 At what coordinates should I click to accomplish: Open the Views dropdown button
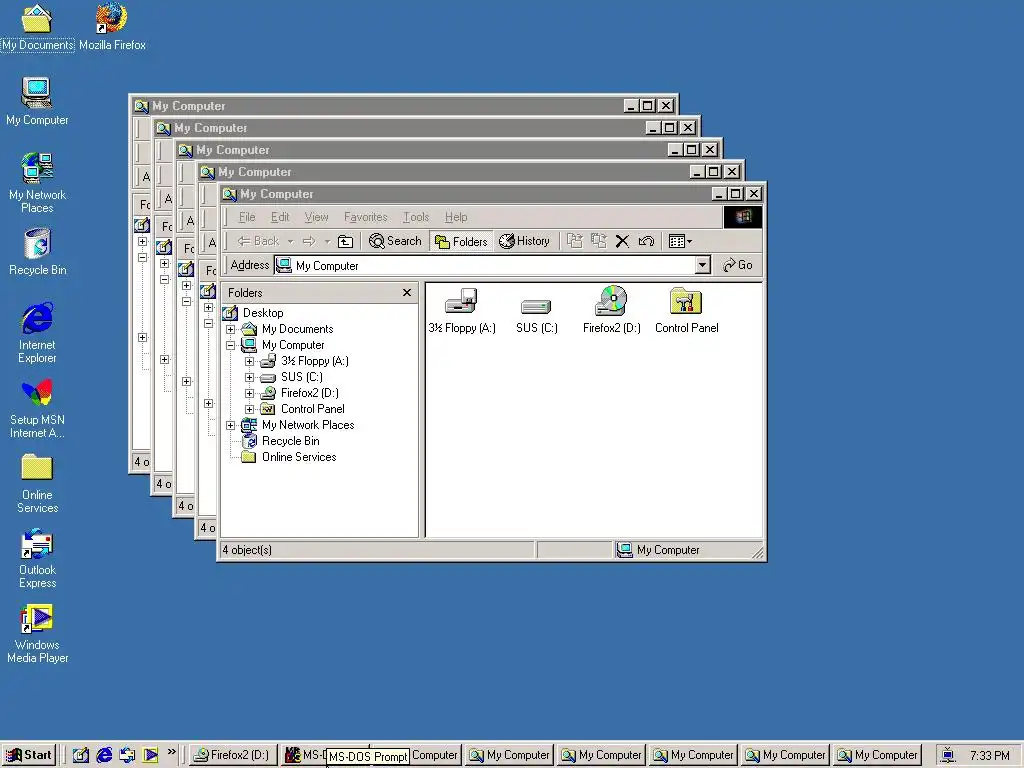tap(680, 241)
